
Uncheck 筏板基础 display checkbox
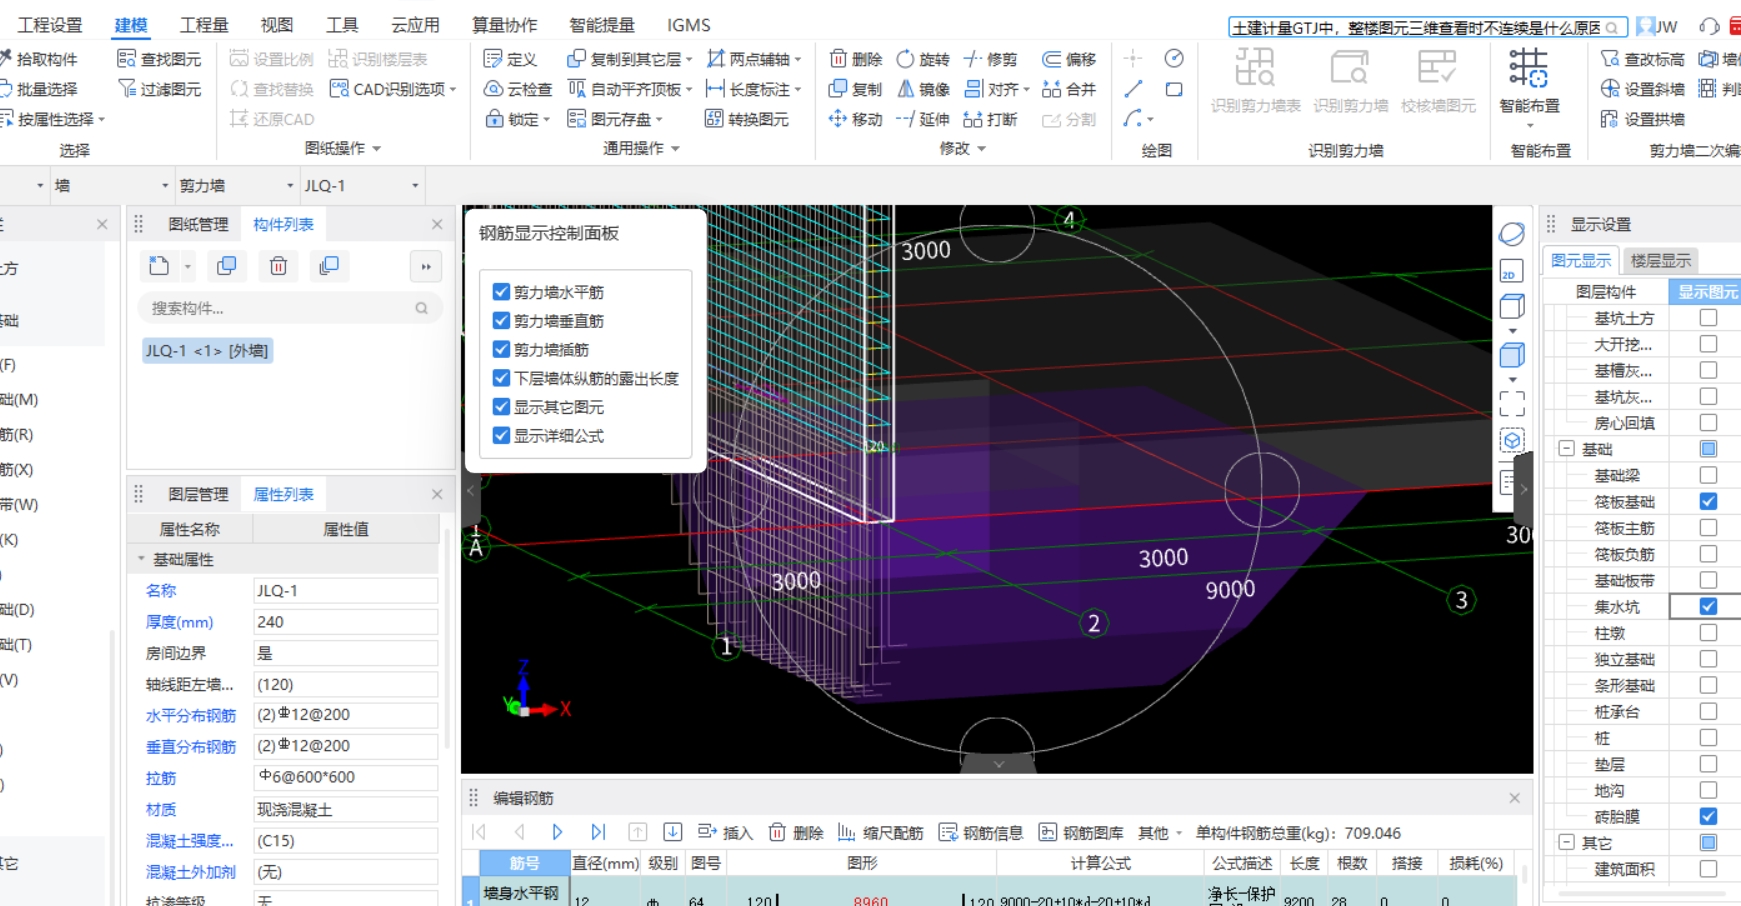(1708, 501)
